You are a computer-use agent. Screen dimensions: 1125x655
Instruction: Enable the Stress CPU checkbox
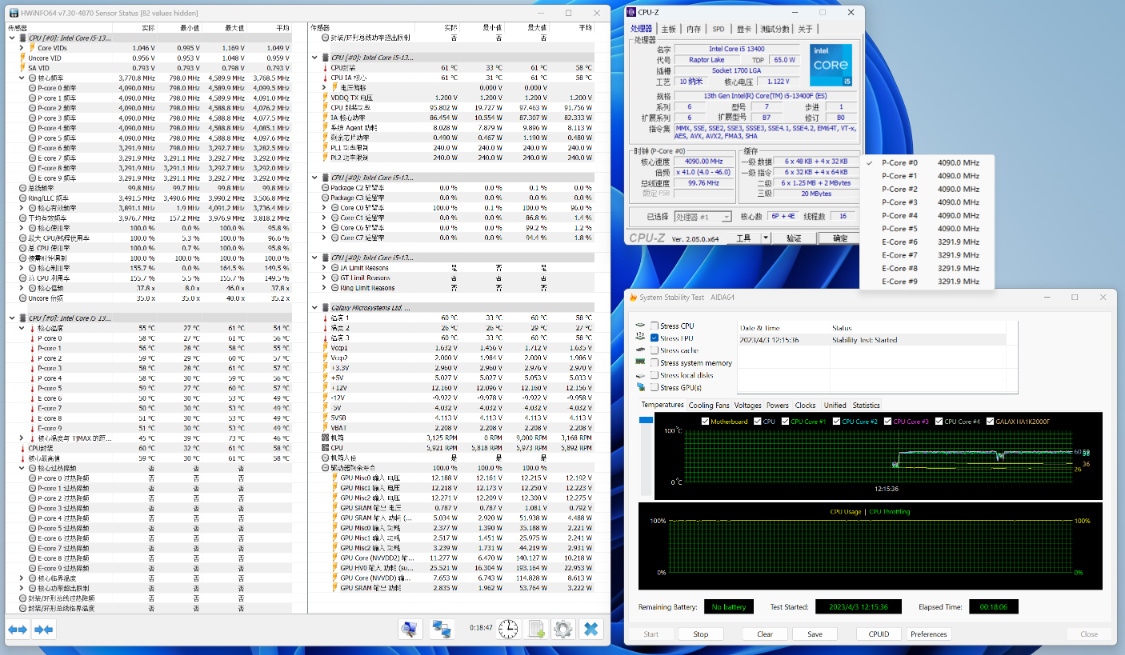point(654,326)
